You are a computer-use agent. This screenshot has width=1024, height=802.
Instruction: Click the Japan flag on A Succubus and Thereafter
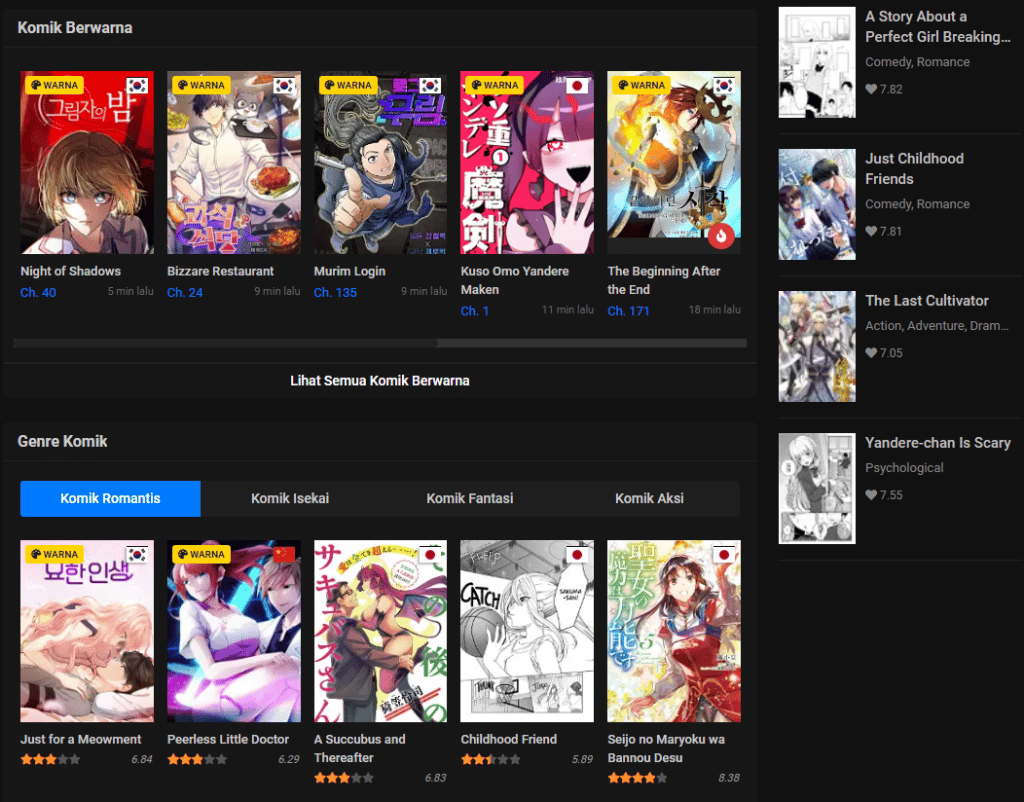[430, 554]
